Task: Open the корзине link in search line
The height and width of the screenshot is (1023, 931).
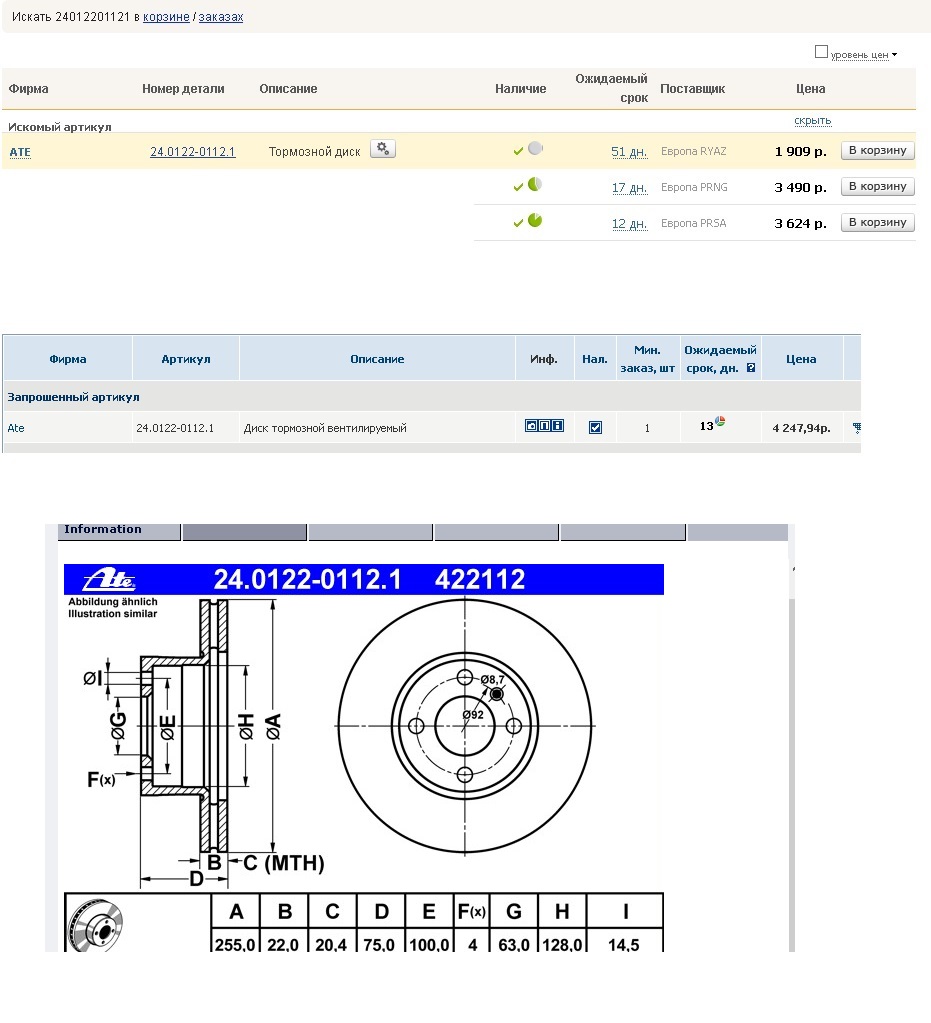Action: tap(166, 17)
